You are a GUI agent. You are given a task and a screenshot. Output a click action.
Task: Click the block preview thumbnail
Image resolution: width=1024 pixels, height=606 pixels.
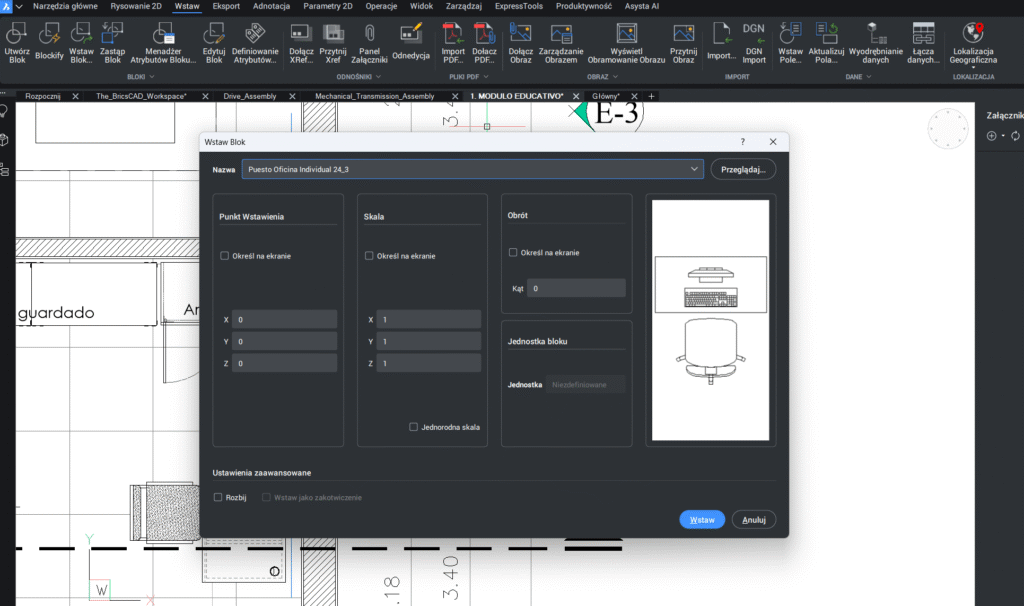pos(710,319)
